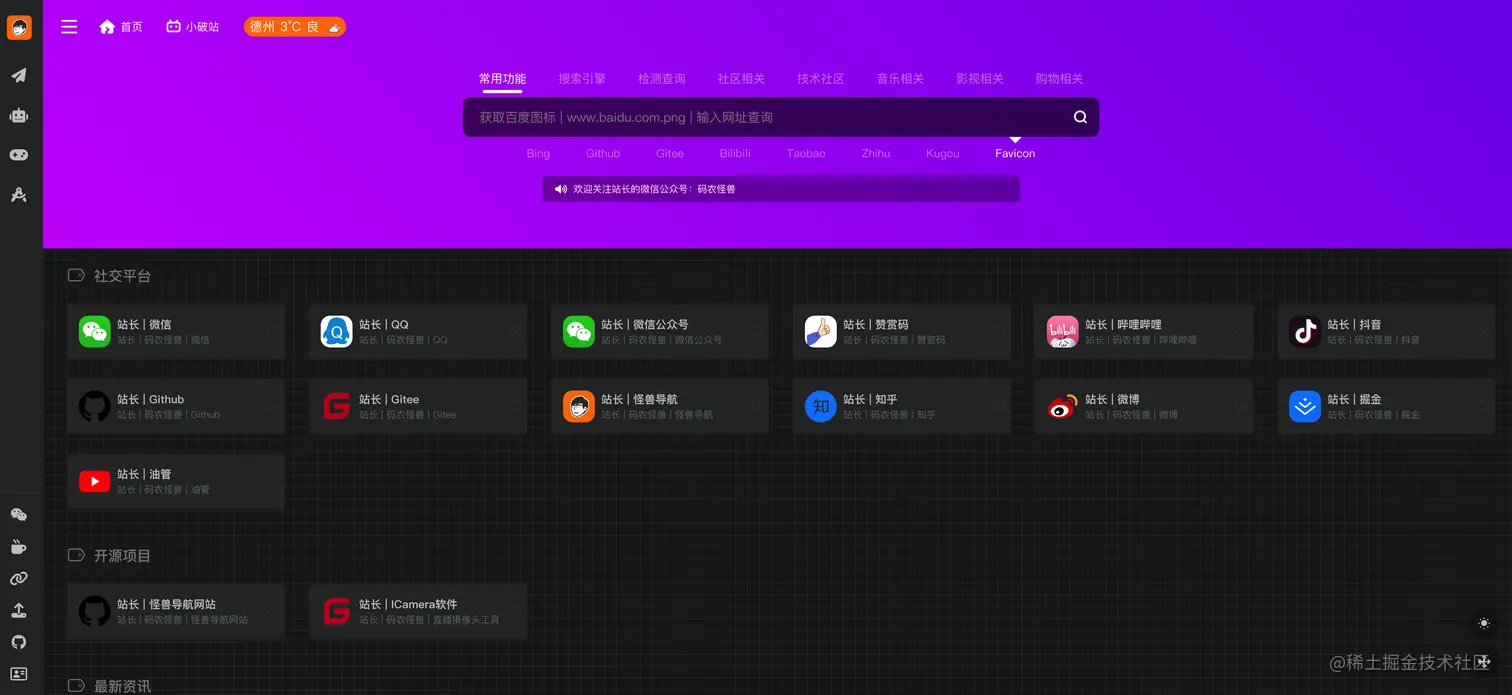Viewport: 1512px width, 695px height.
Task: Select the 购物相关 tab
Action: click(1059, 79)
